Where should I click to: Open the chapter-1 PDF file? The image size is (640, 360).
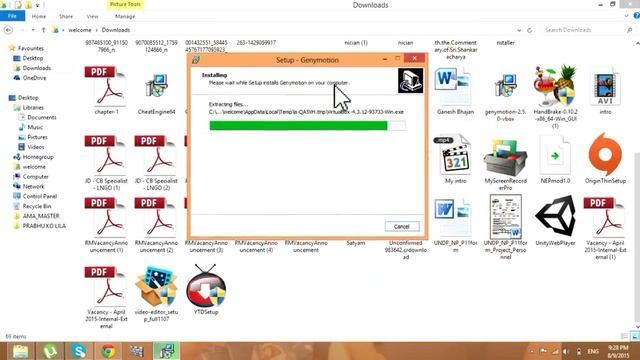coord(106,86)
